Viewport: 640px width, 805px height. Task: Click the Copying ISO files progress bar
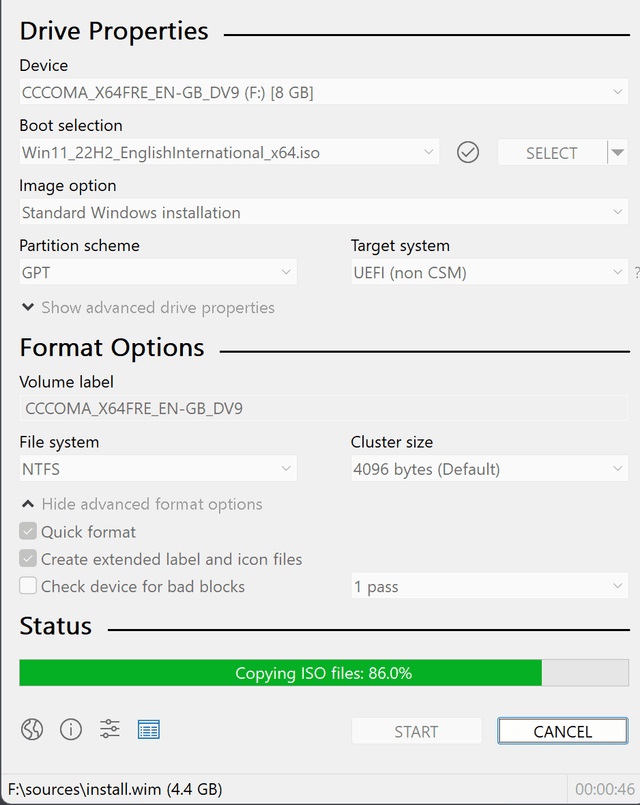coord(323,673)
